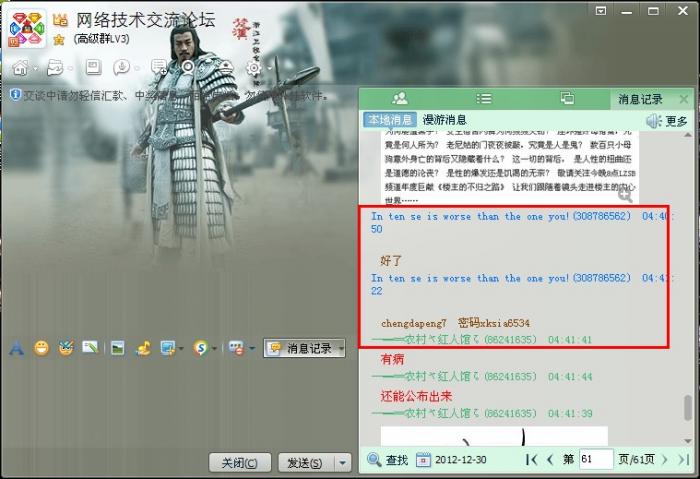This screenshot has height=479, width=700.
Task: Go to first page of records
Action: coord(531,459)
